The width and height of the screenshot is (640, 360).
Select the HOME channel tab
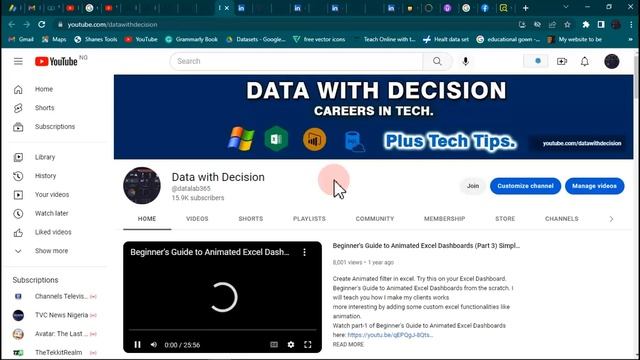(147, 219)
